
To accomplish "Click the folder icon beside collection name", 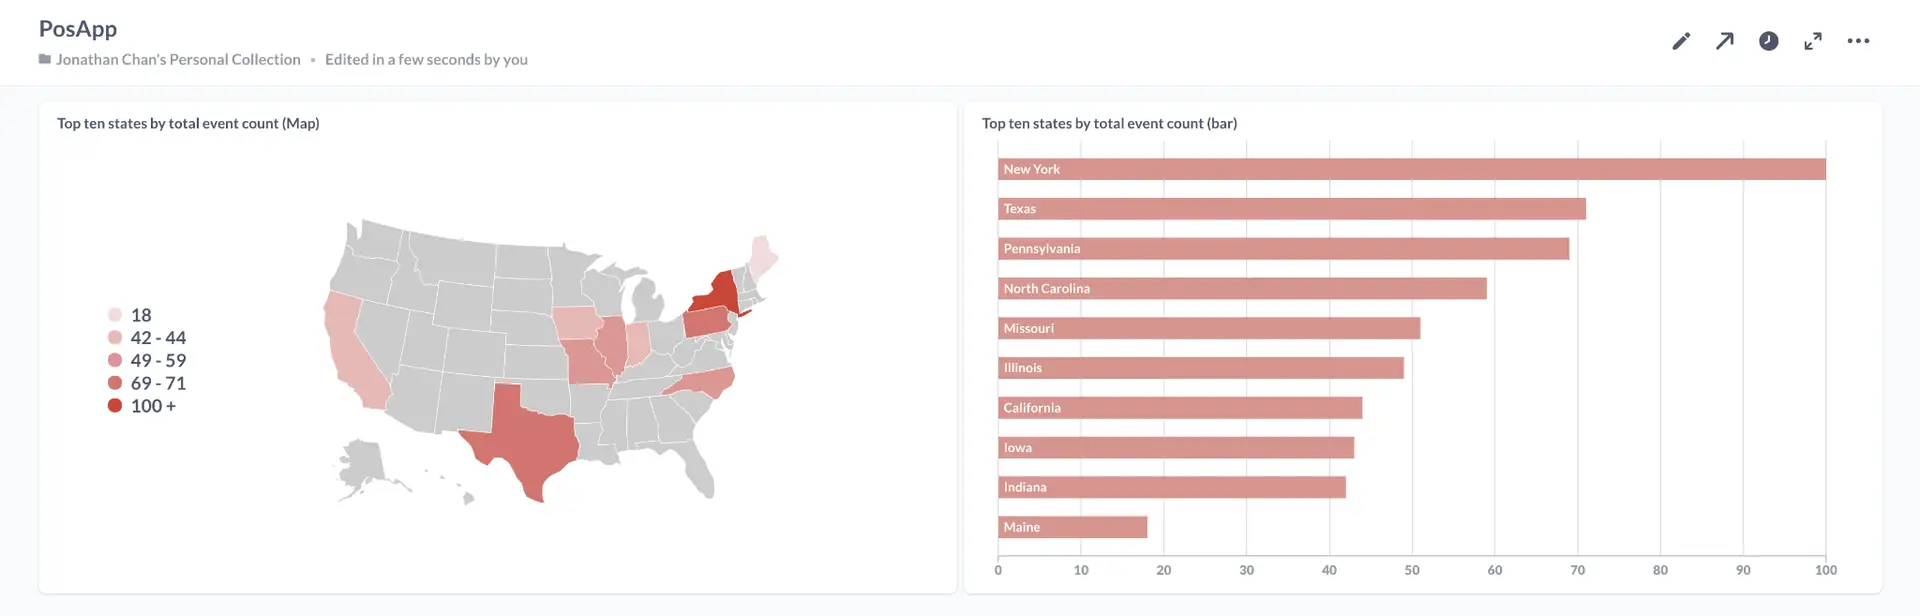I will pyautogui.click(x=45, y=59).
